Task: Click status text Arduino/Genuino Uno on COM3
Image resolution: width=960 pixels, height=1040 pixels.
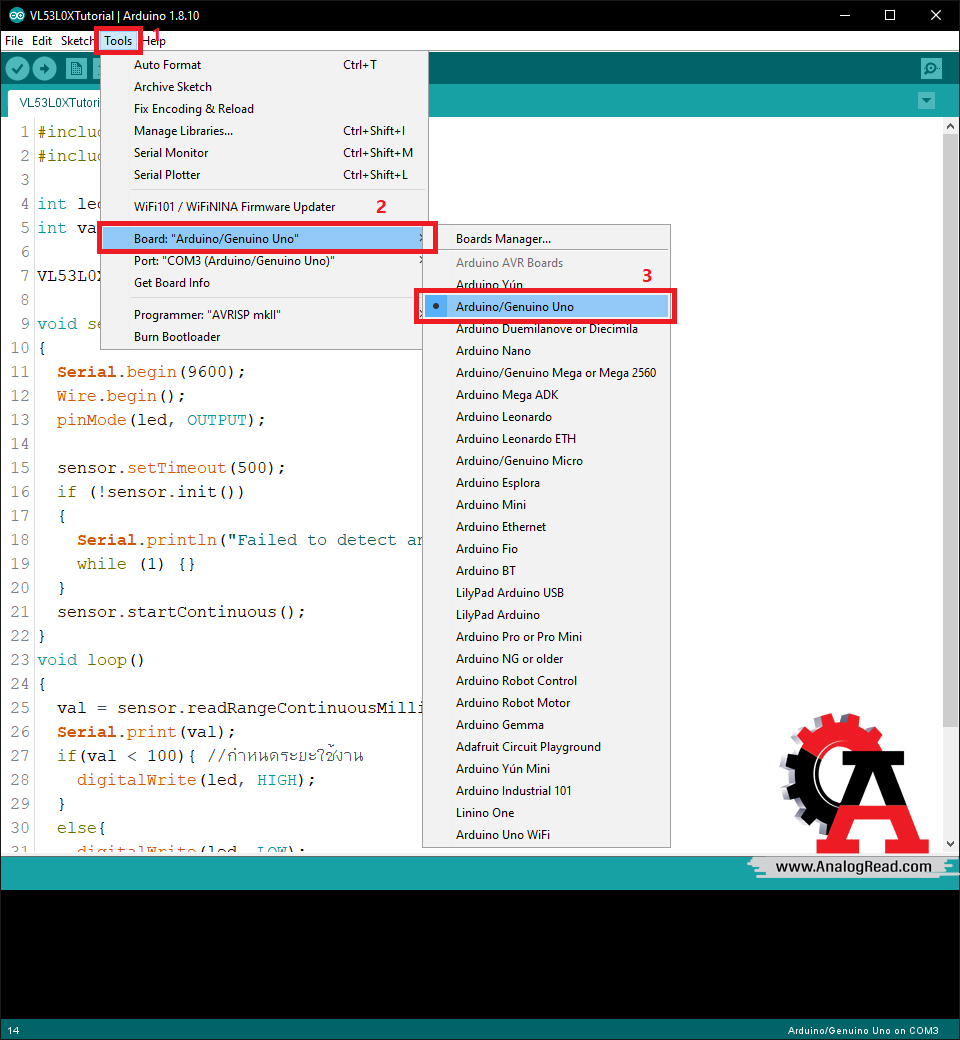Action: coord(862,1030)
